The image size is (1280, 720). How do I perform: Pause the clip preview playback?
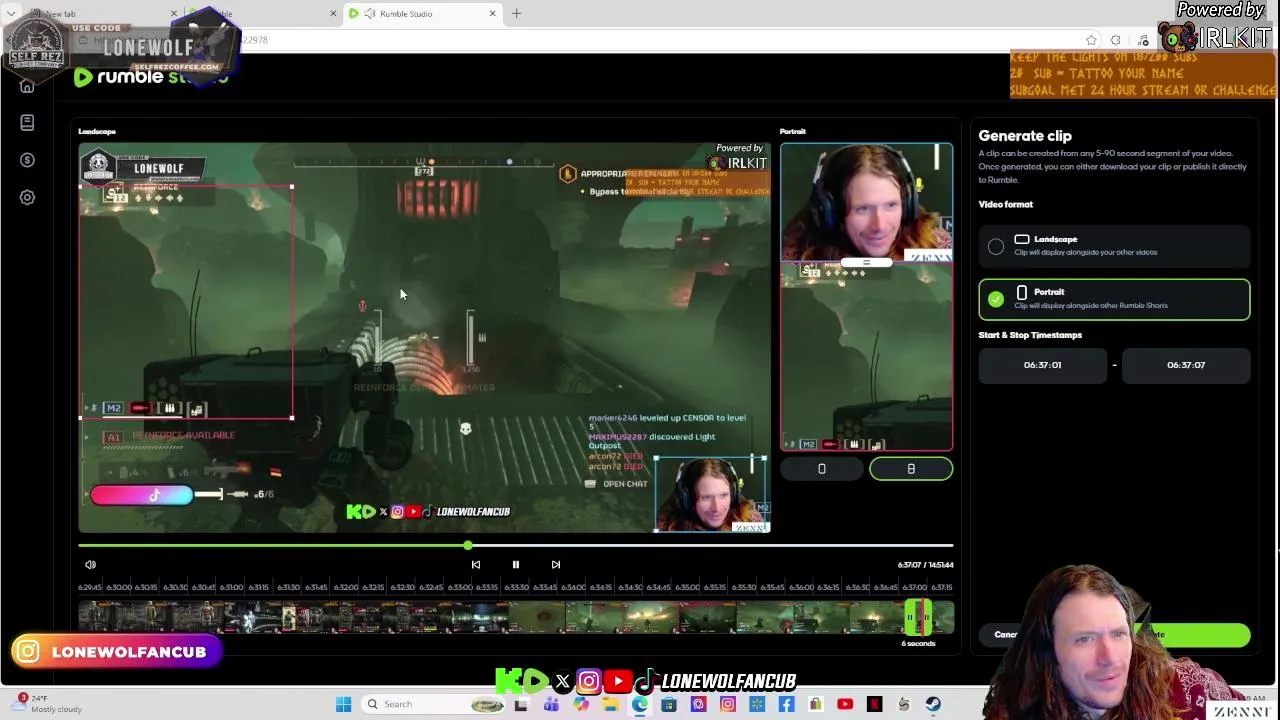point(516,565)
